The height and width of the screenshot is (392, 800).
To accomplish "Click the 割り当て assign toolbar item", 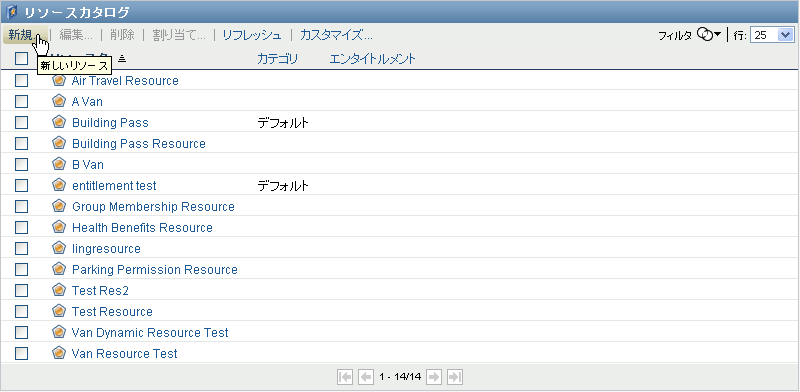I will pyautogui.click(x=179, y=35).
